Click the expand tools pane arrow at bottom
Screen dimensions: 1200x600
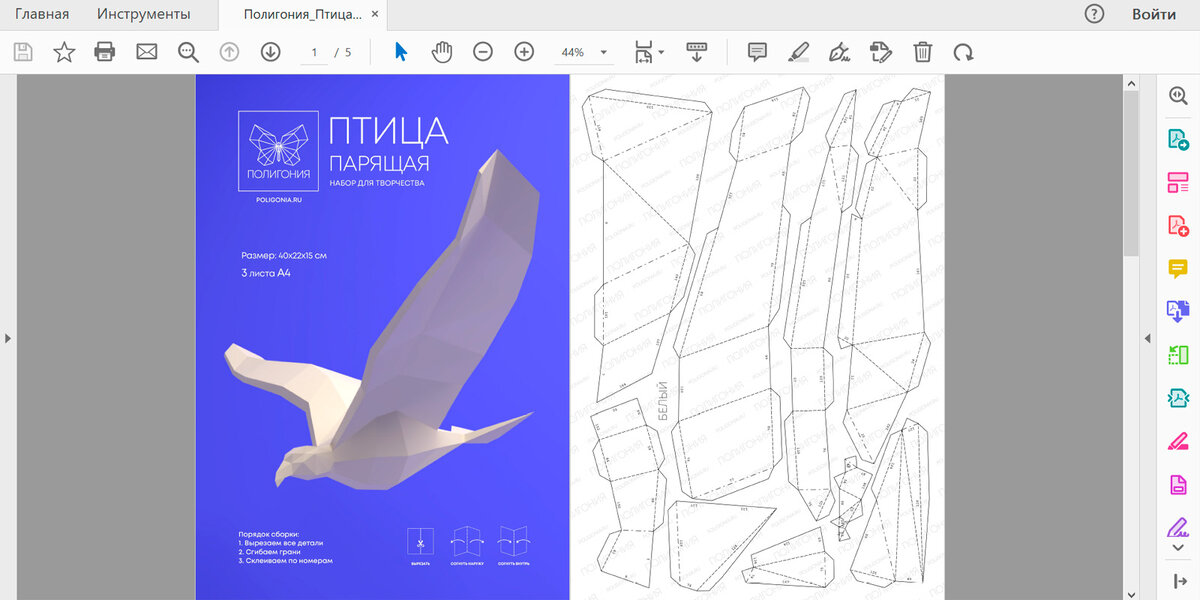[1178, 581]
